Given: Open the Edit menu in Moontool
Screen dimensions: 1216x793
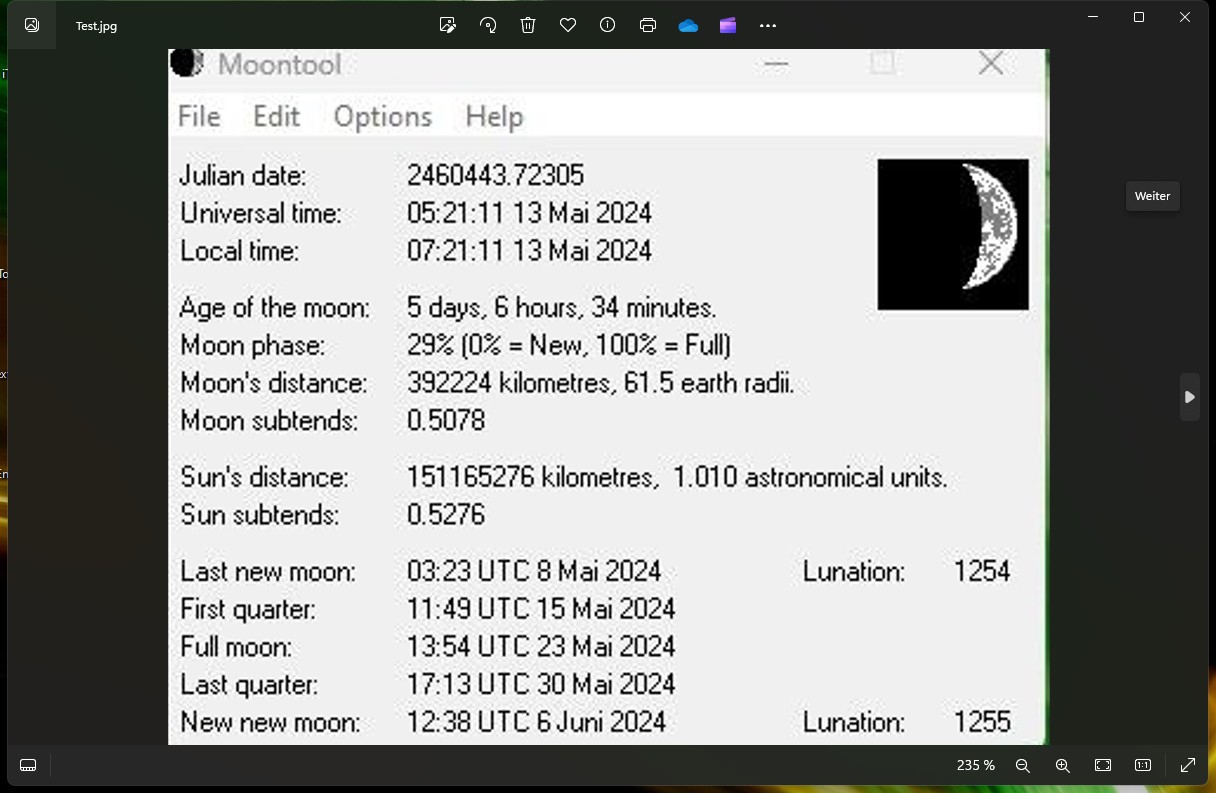Looking at the screenshot, I should (x=276, y=116).
